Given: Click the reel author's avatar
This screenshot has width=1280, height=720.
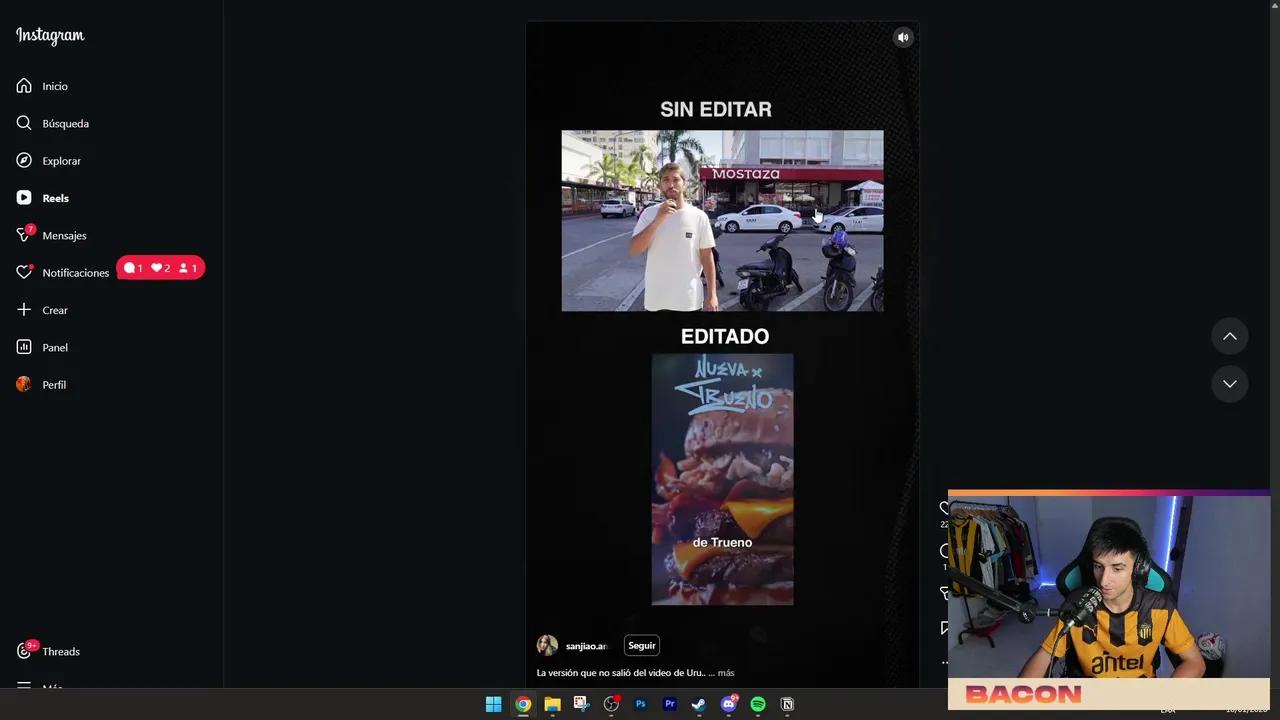Looking at the screenshot, I should [547, 645].
